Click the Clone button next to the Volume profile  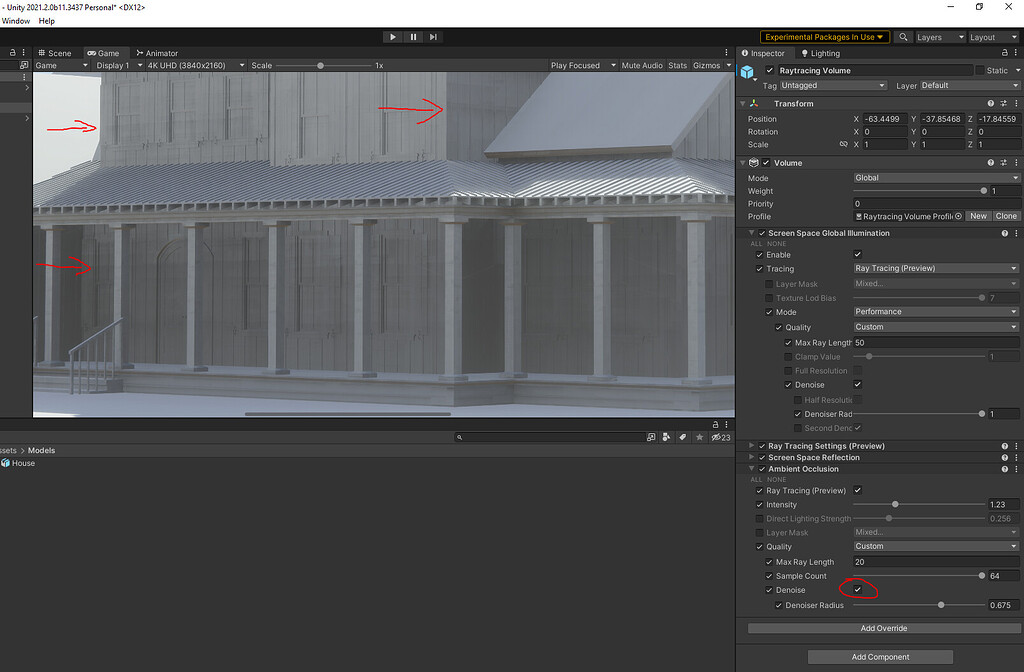[1005, 215]
